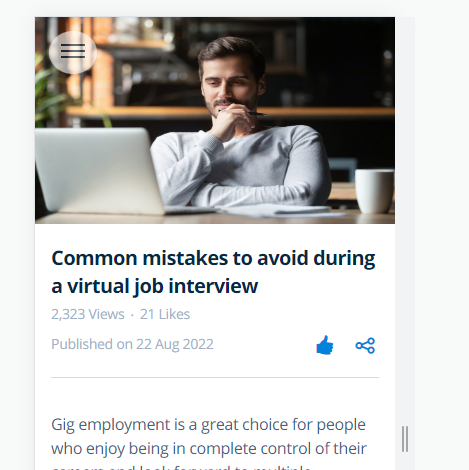Share the article using the share icon
469x470 pixels.
coord(365,346)
